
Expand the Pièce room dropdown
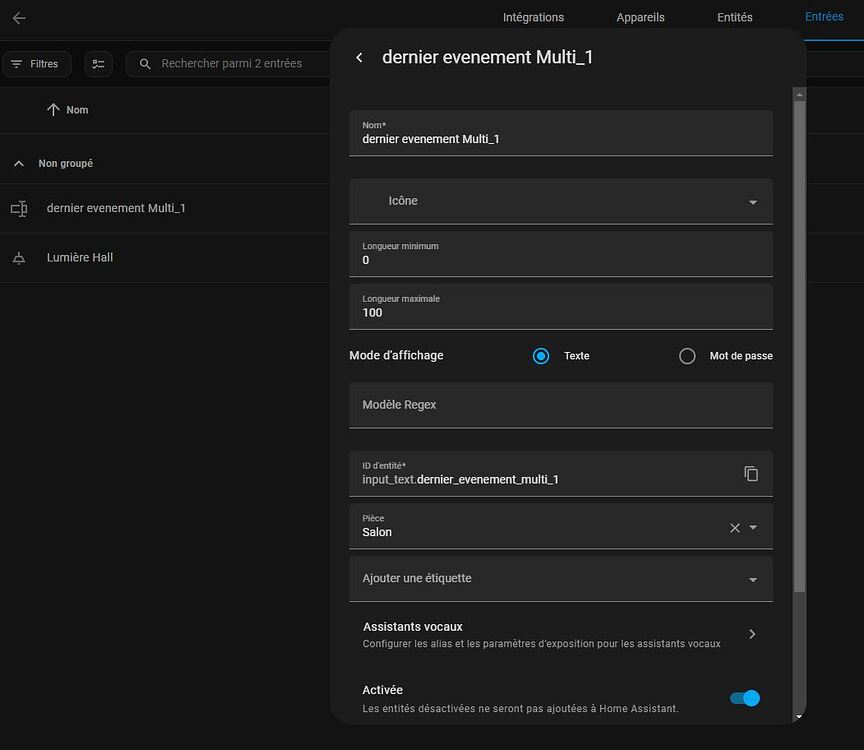754,527
